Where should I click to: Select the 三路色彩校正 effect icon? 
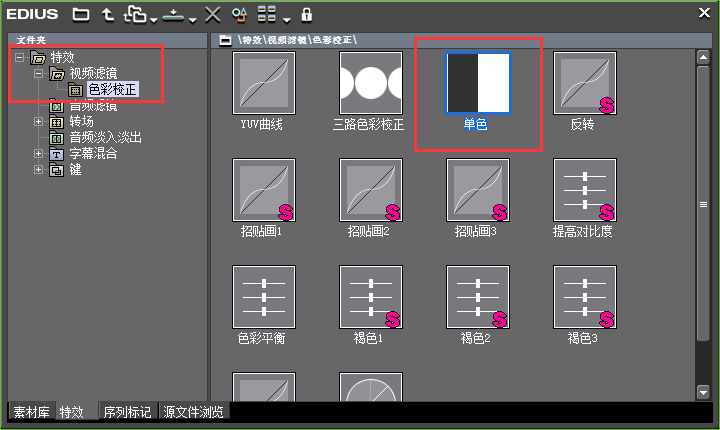coord(371,83)
